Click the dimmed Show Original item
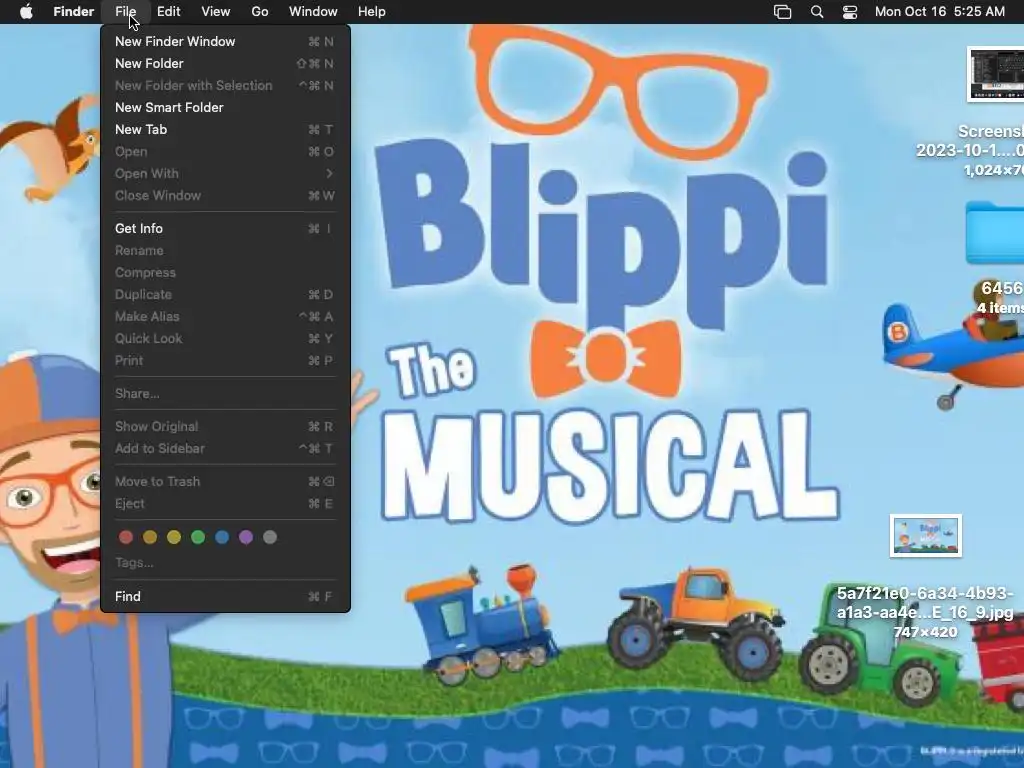 tap(225, 426)
